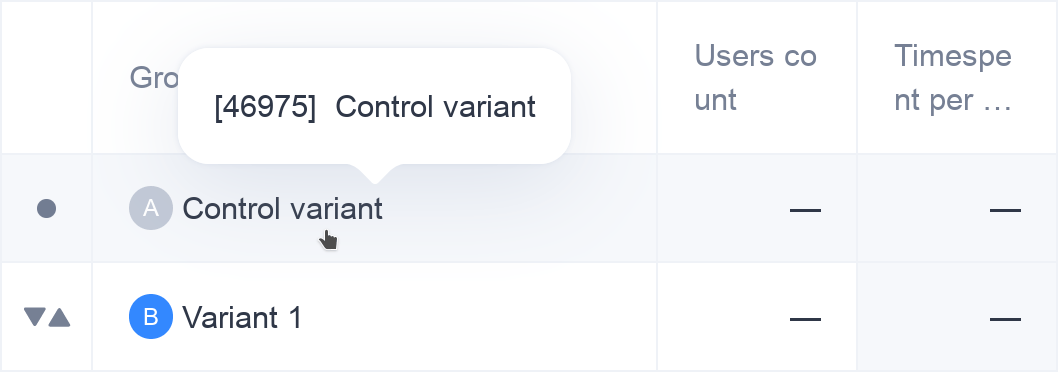
Task: Click Variant 1 Timespent dash cell
Action: (x=1005, y=319)
